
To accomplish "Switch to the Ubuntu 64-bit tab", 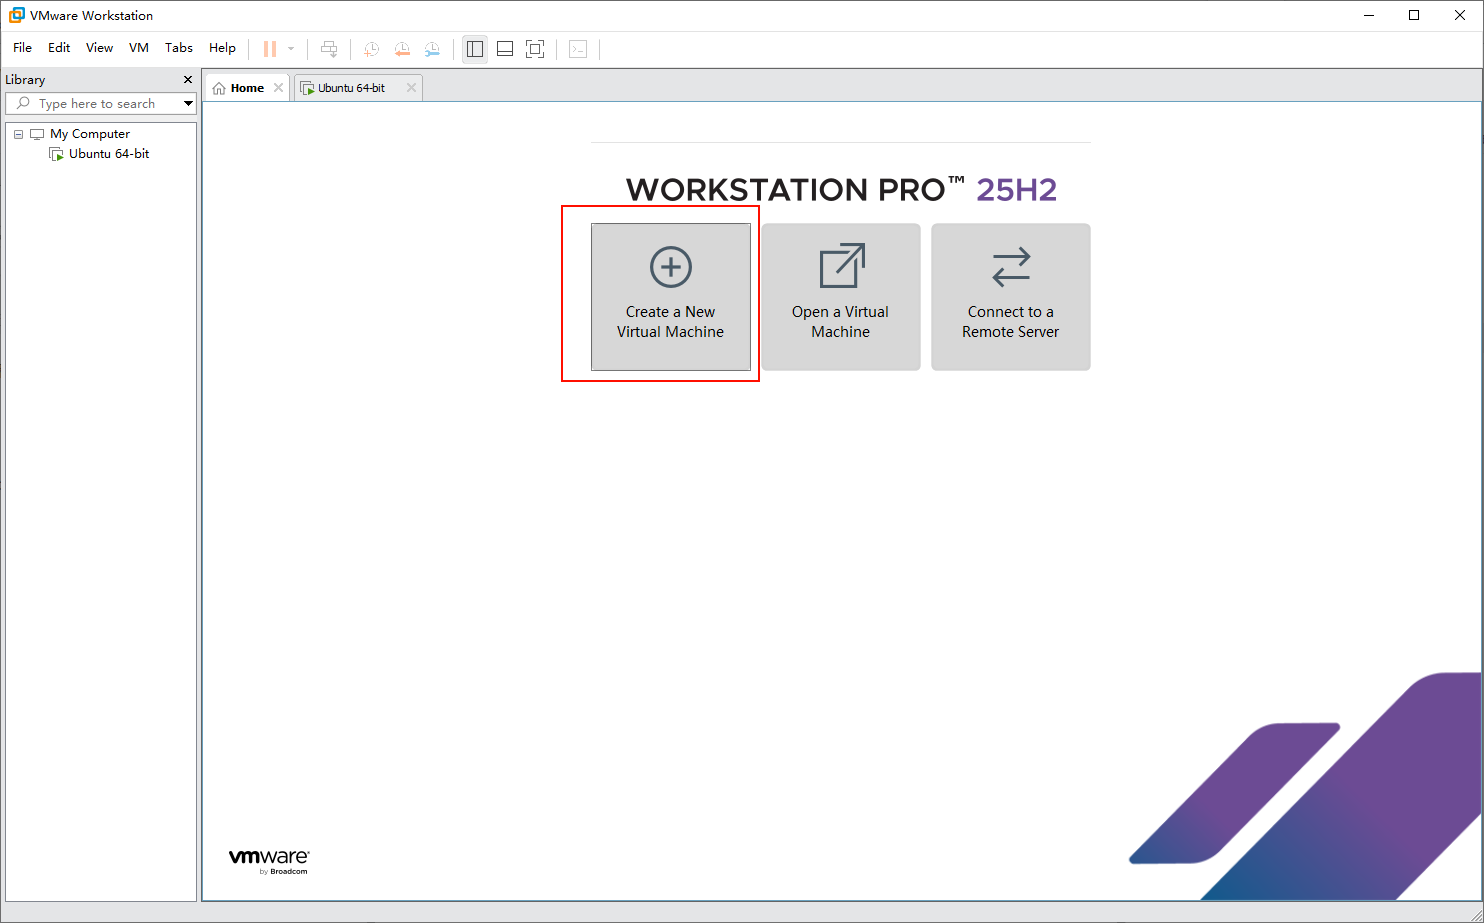I will point(351,88).
